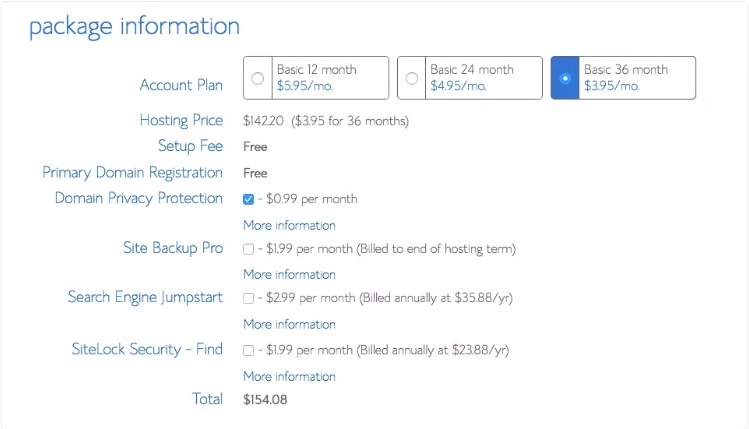Screen dimensions: 749x429
Task: Check the Search Engine Jumpstart option
Action: pyautogui.click(x=248, y=299)
